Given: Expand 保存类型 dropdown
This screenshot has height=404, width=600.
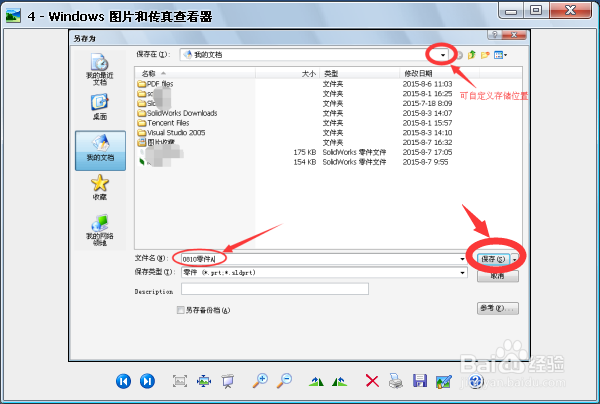Looking at the screenshot, I should pyautogui.click(x=462, y=273).
